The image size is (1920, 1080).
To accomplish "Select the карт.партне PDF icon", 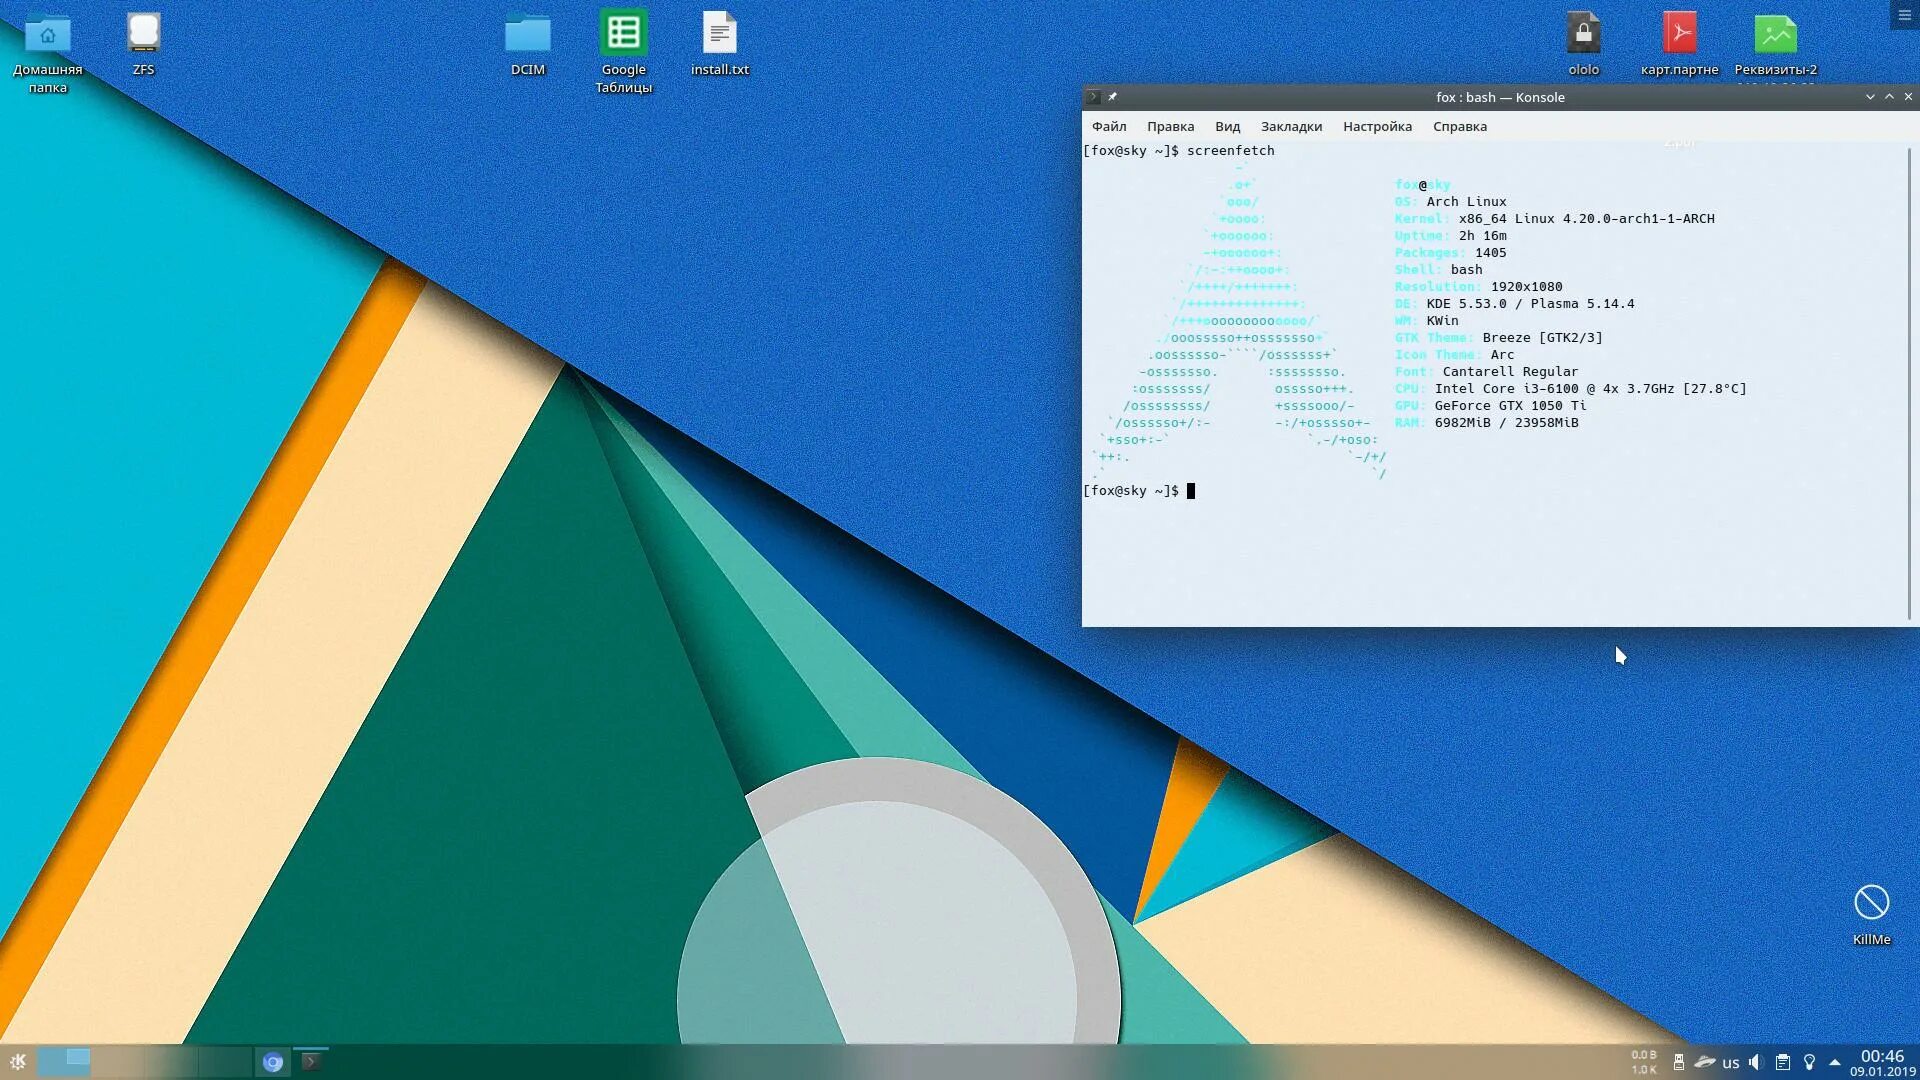I will (x=1679, y=44).
